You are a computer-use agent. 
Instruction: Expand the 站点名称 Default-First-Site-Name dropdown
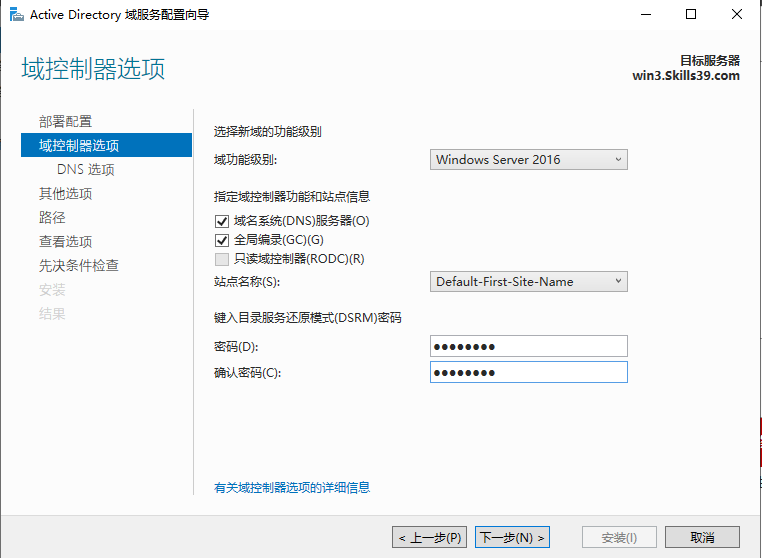click(529, 281)
